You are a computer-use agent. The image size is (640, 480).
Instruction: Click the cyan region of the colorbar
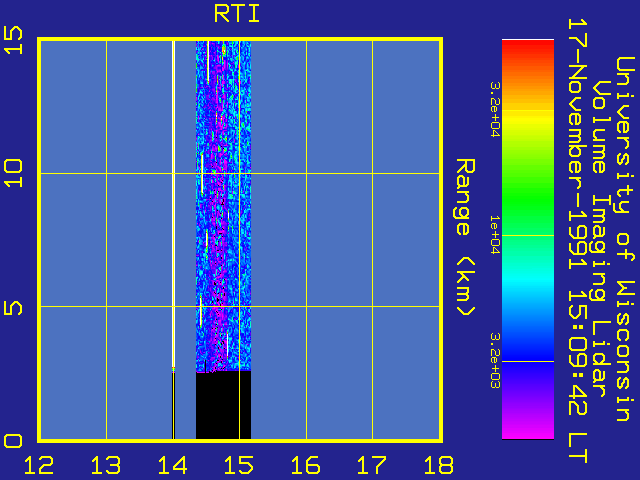[528, 280]
